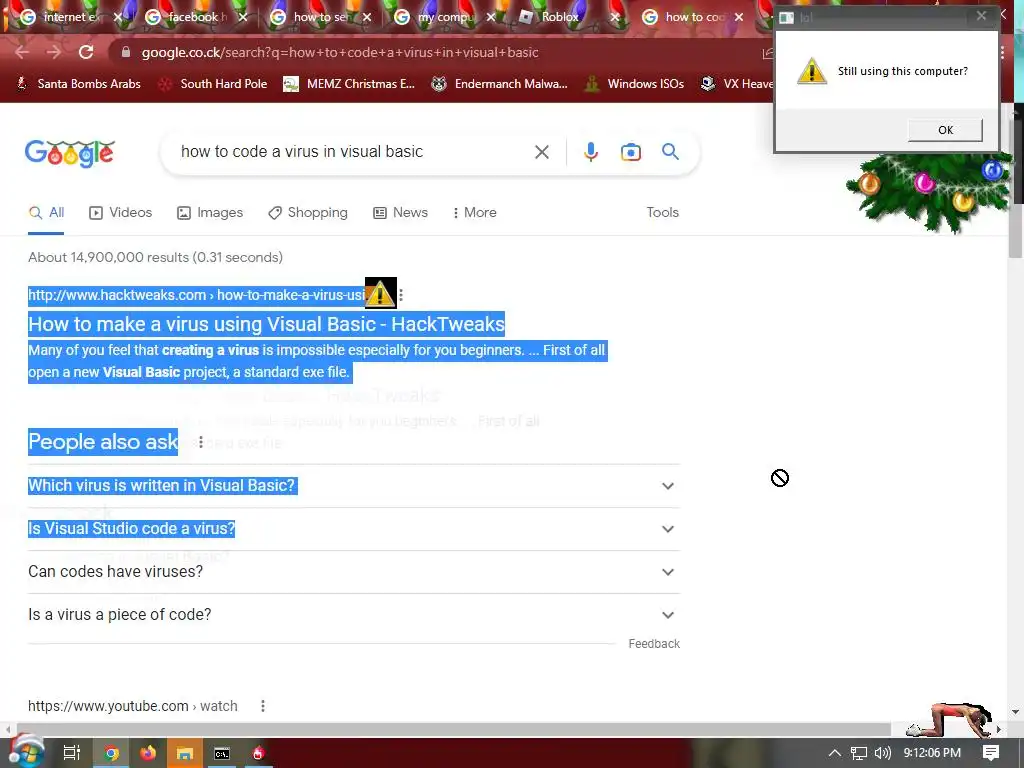Screen dimensions: 1024x768
Task: Click the magnifying glass search icon
Action: [x=670, y=152]
